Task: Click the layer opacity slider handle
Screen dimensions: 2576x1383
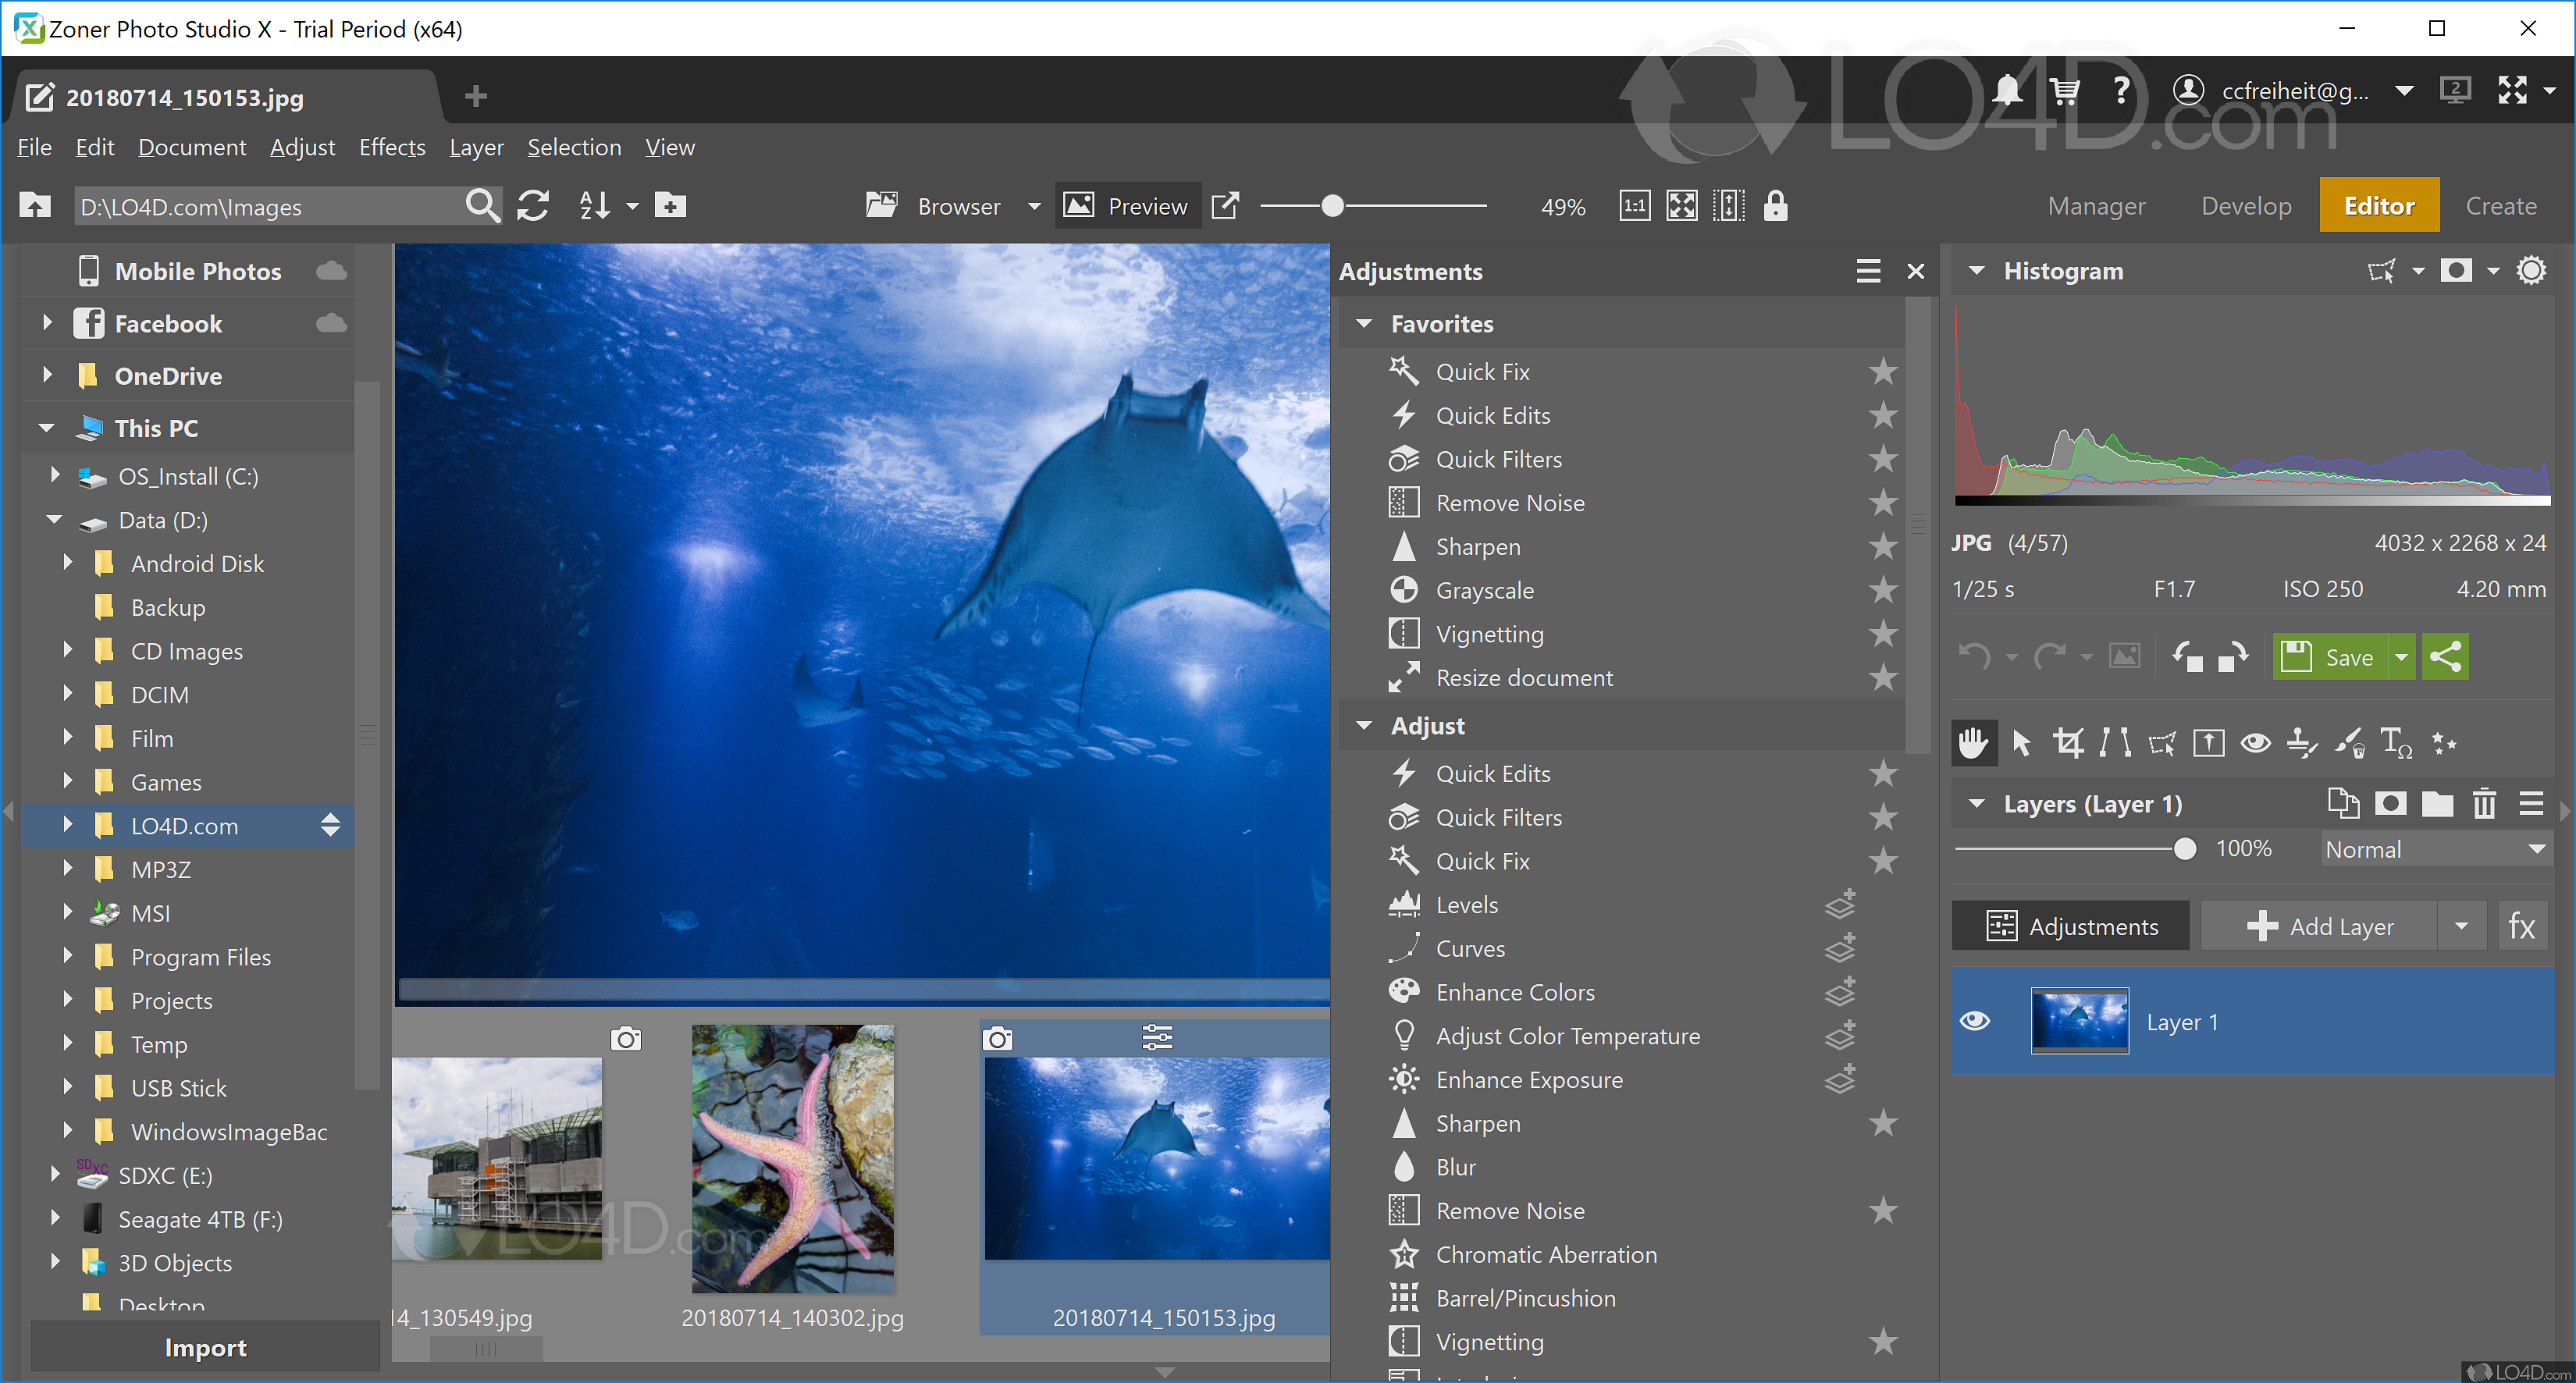Action: tap(2184, 849)
